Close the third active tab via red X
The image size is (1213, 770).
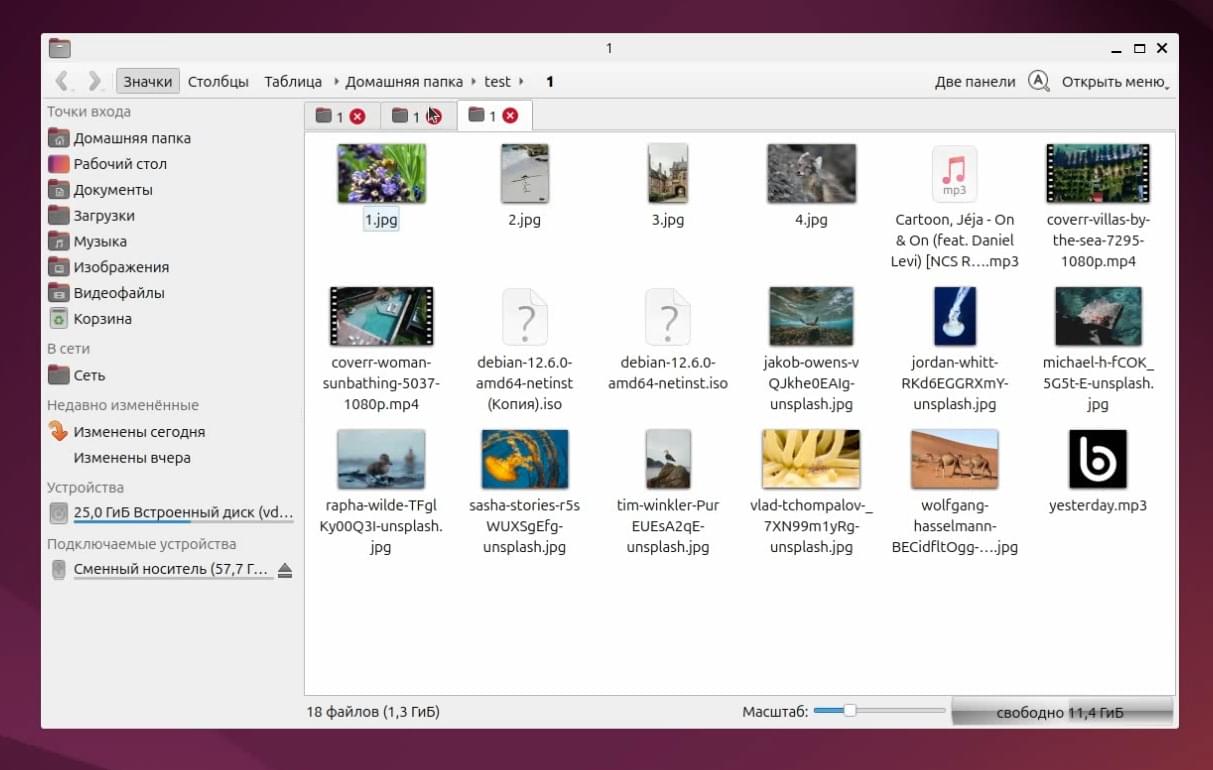(510, 116)
